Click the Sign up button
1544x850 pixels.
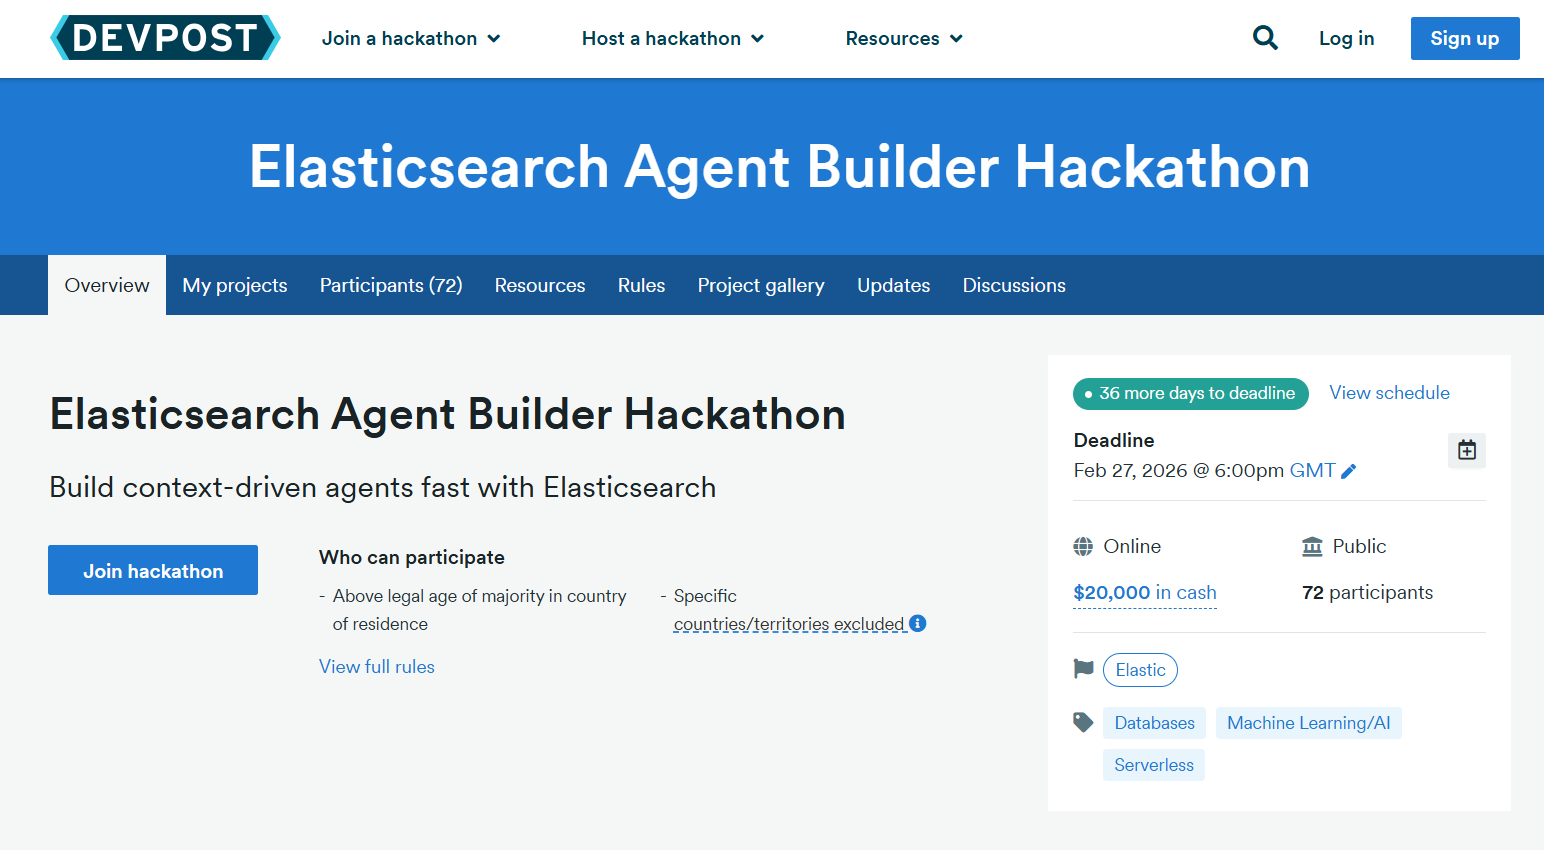[1464, 38]
